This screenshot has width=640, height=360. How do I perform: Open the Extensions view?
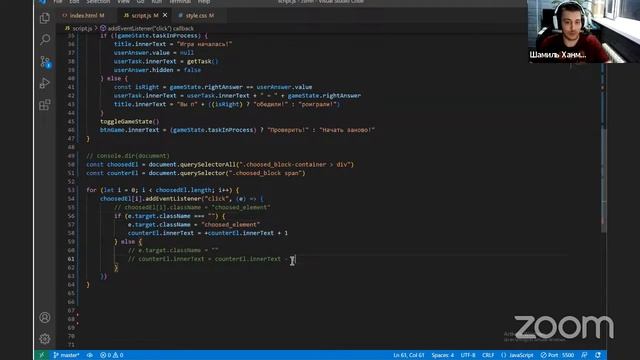click(x=45, y=105)
